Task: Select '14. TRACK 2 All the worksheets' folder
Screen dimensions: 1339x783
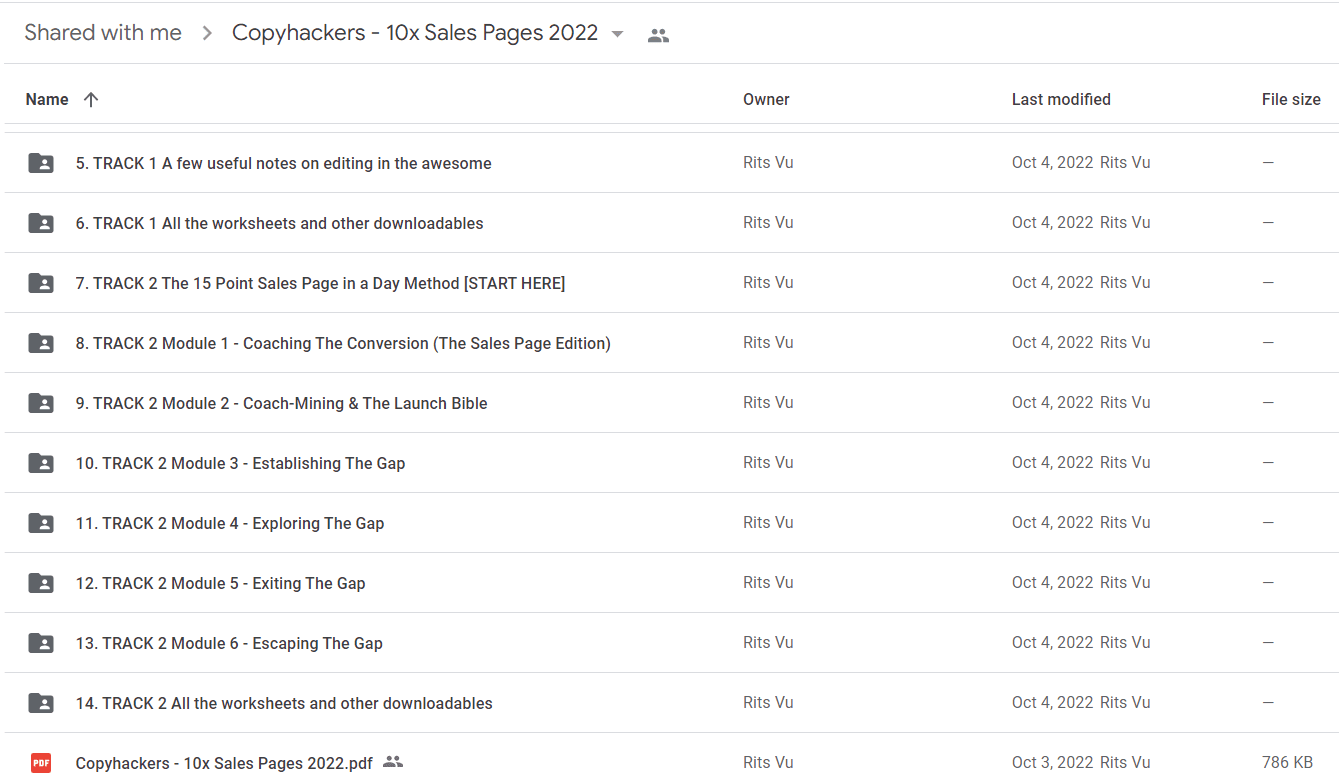Action: [284, 704]
